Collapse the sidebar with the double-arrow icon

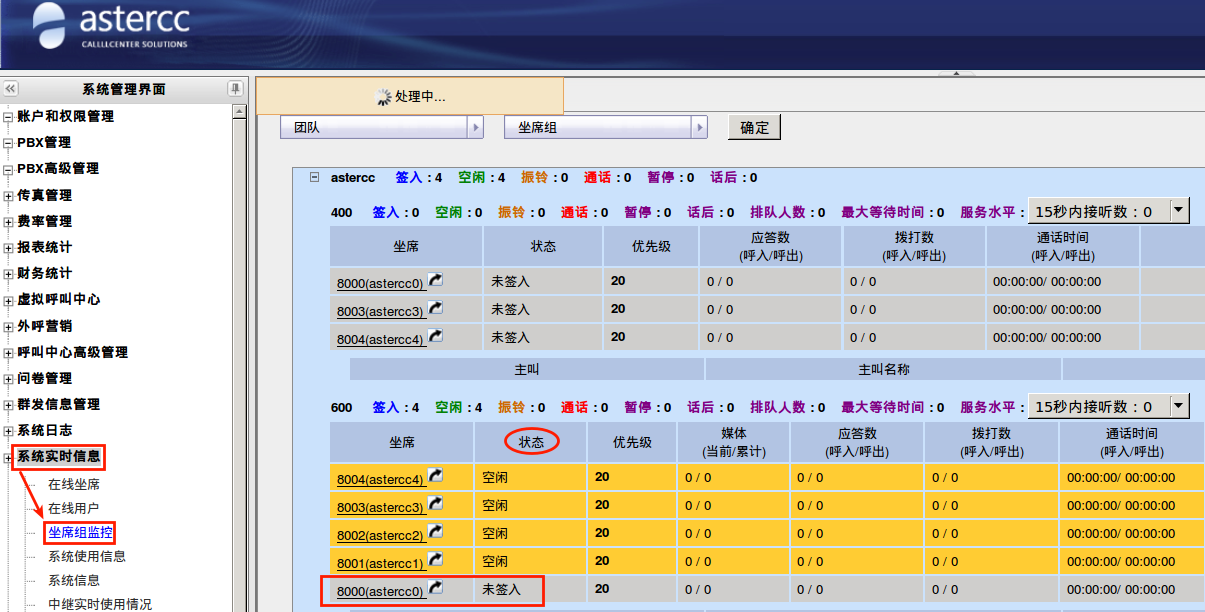pyautogui.click(x=11, y=89)
